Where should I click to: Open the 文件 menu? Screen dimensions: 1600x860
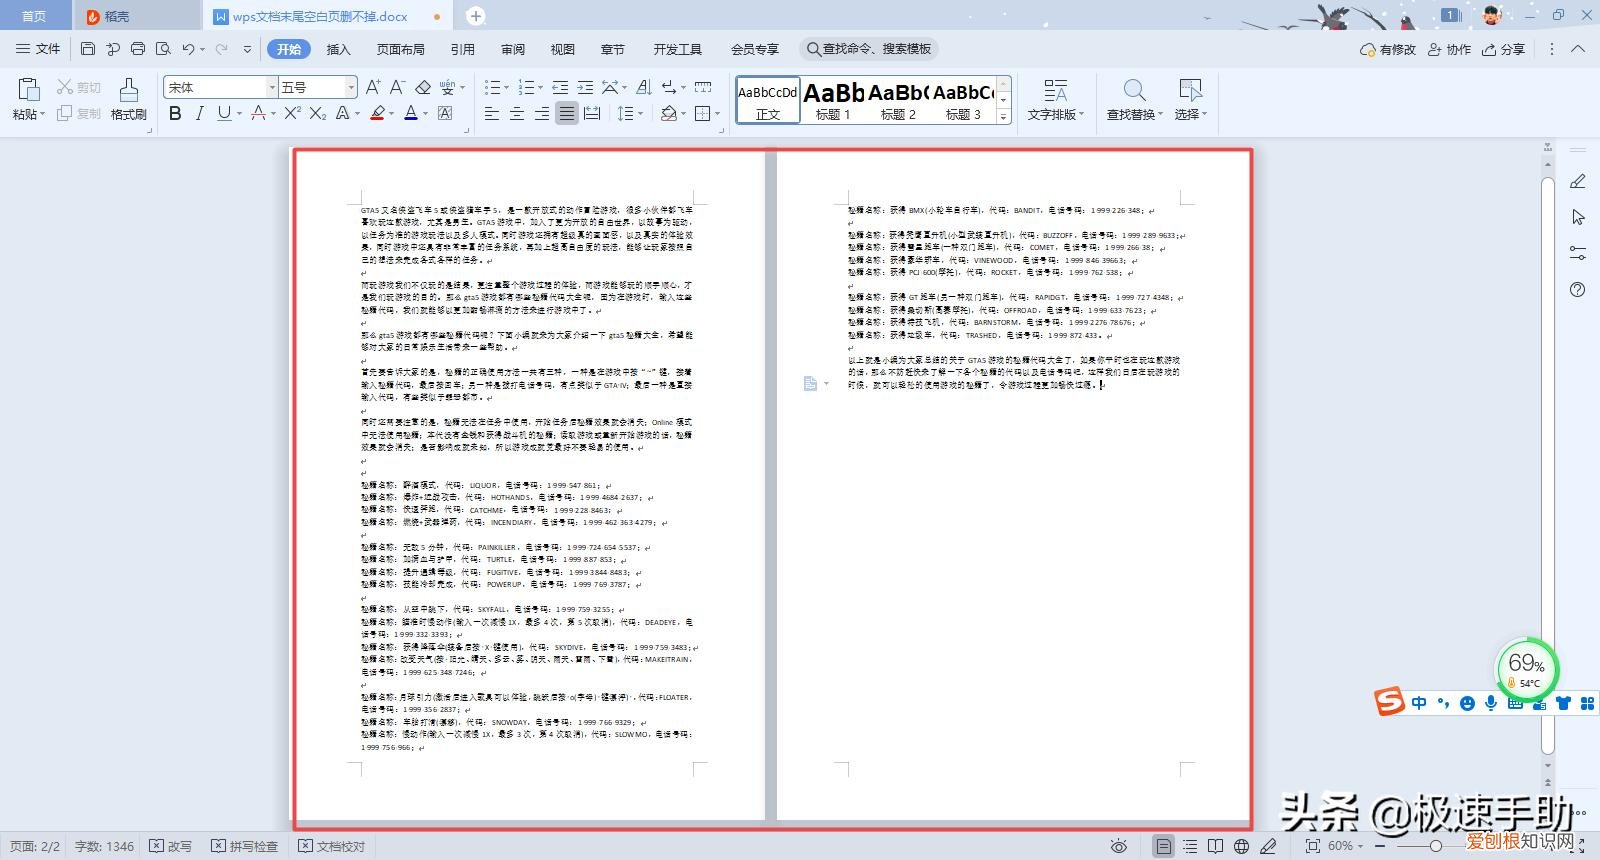coord(38,49)
